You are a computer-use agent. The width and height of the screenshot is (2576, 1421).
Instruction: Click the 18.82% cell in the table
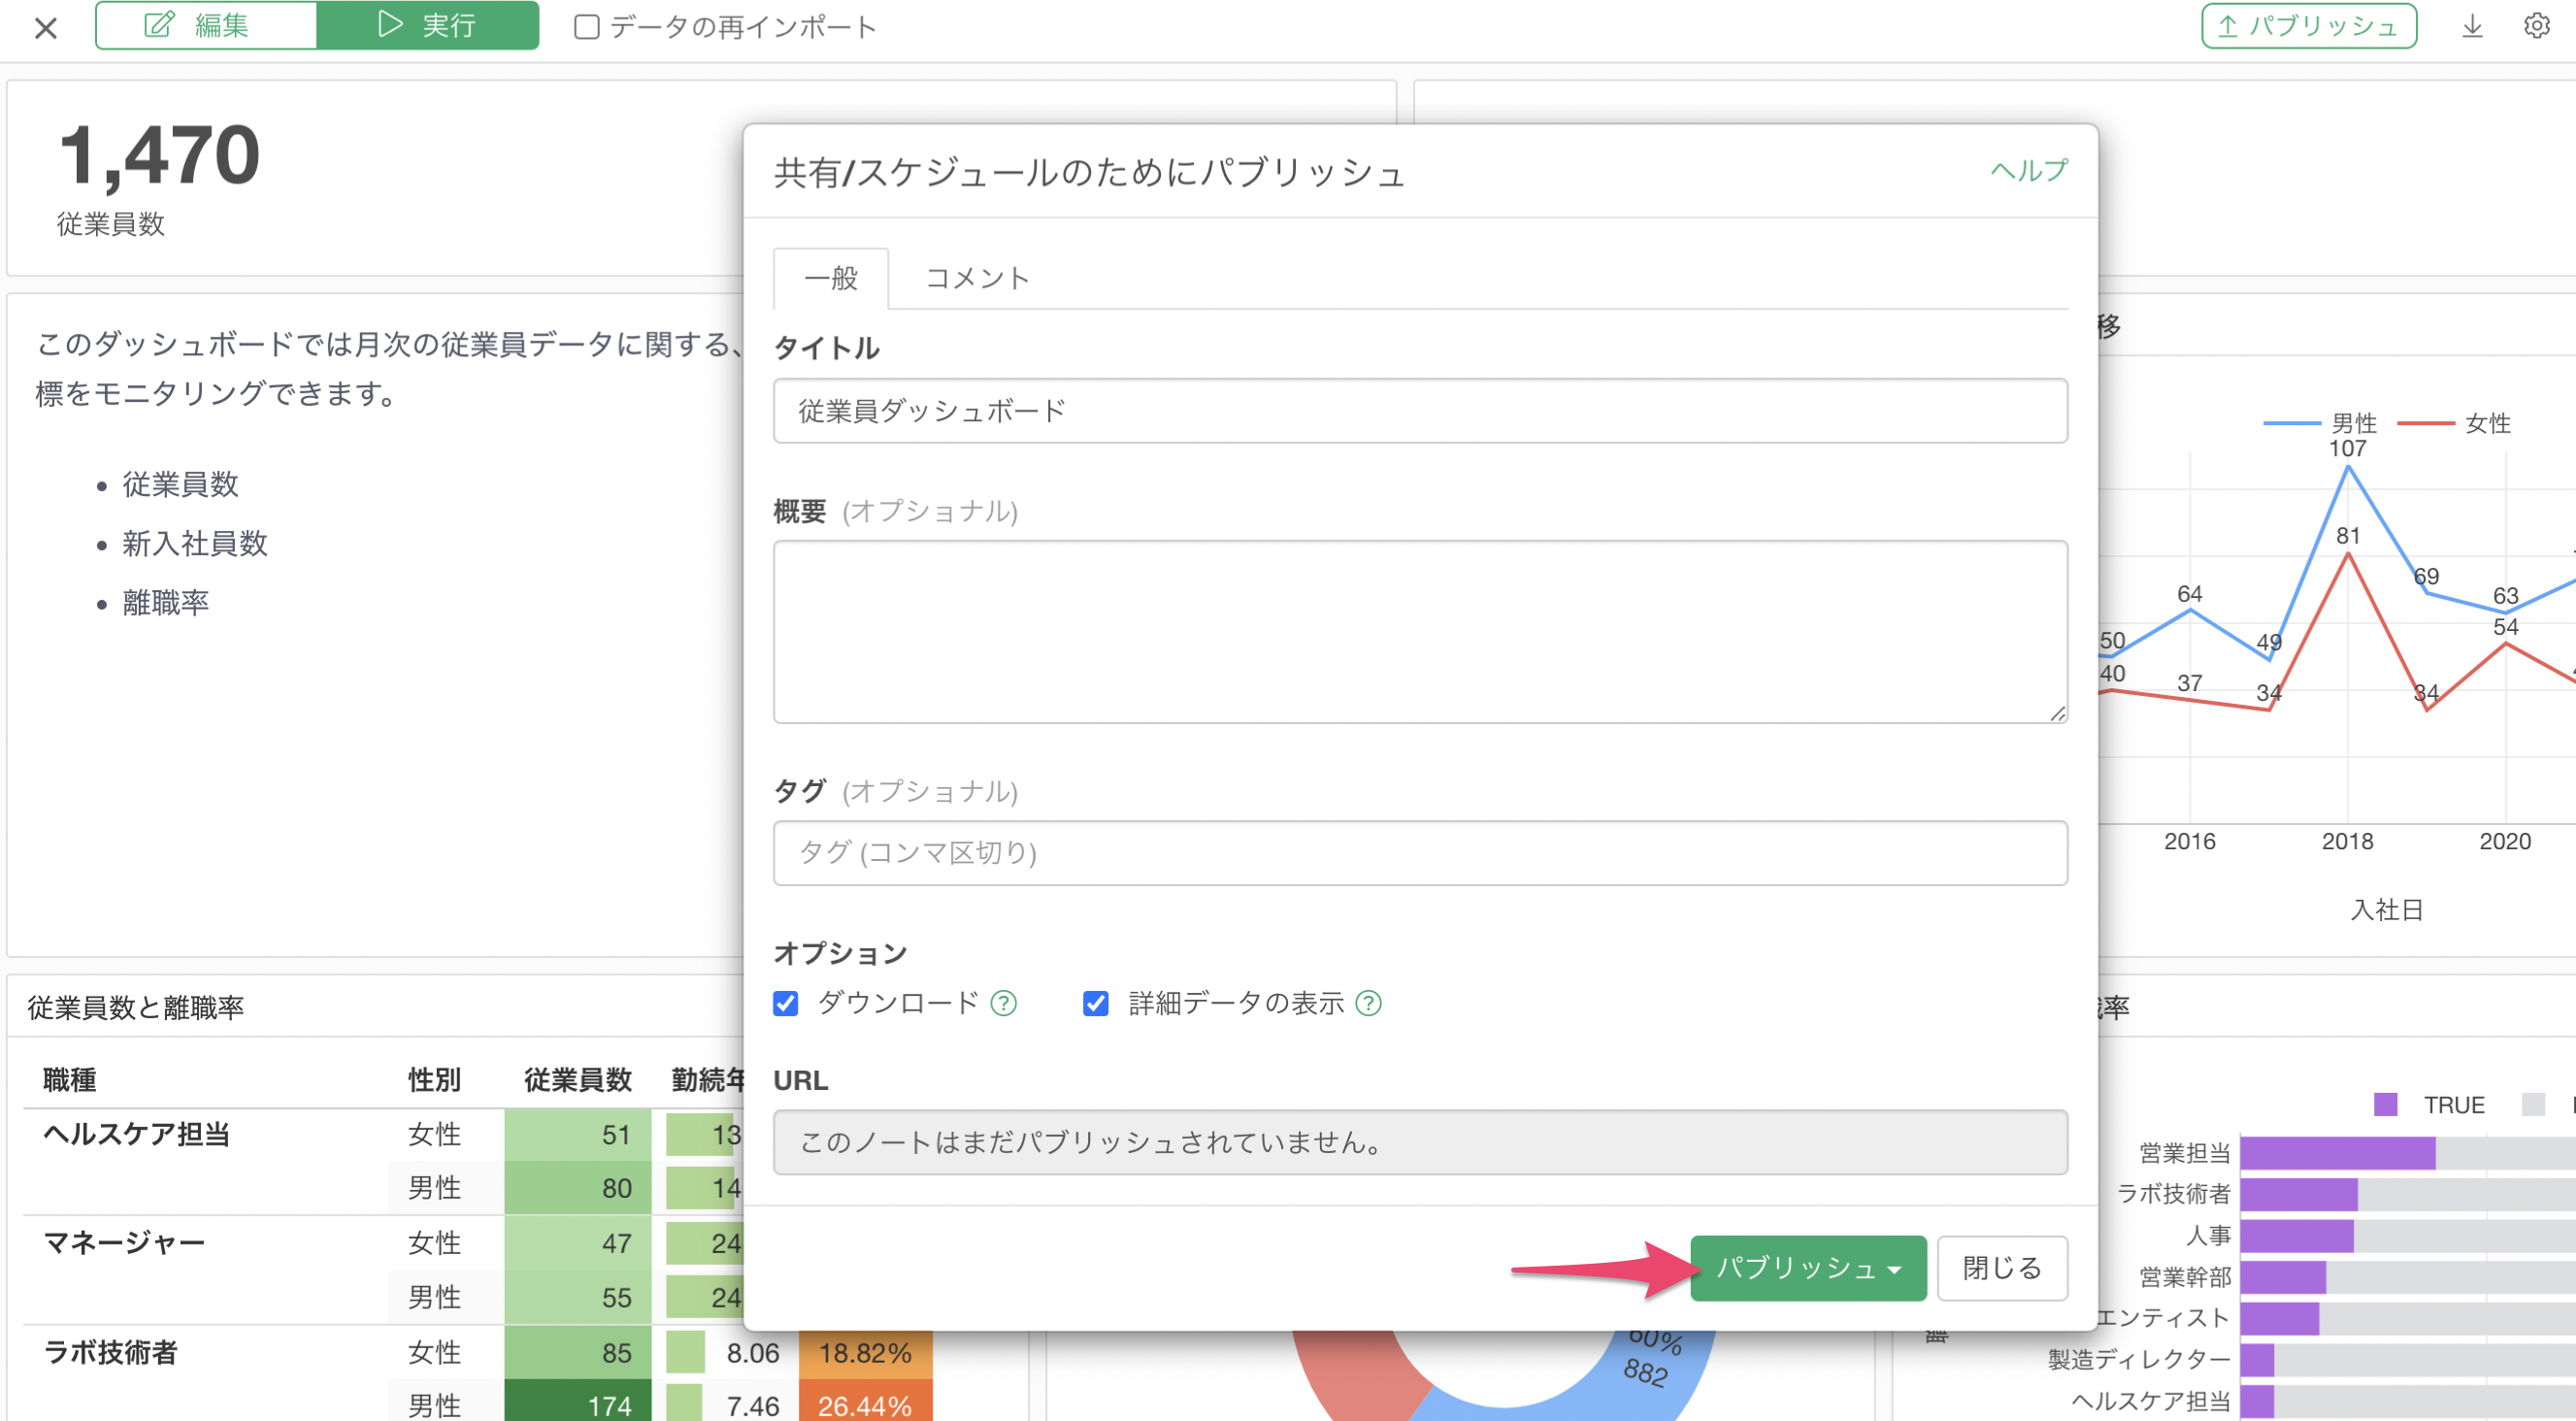click(x=865, y=1353)
